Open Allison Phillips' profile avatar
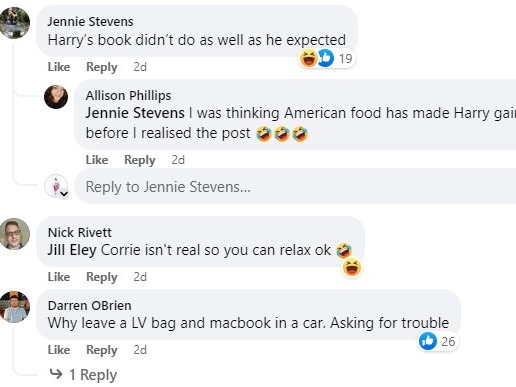Image resolution: width=516 pixels, height=387 pixels. pos(56,97)
